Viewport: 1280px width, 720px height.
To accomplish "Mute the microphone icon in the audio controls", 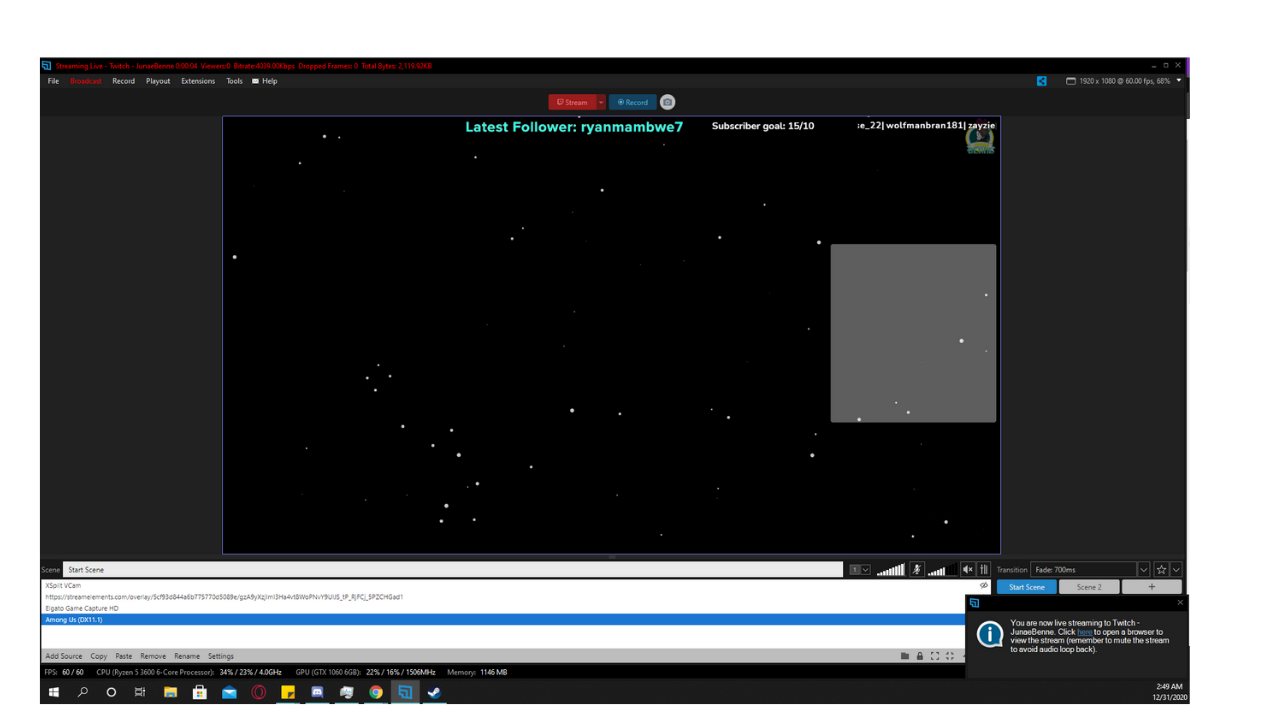I will [x=916, y=569].
